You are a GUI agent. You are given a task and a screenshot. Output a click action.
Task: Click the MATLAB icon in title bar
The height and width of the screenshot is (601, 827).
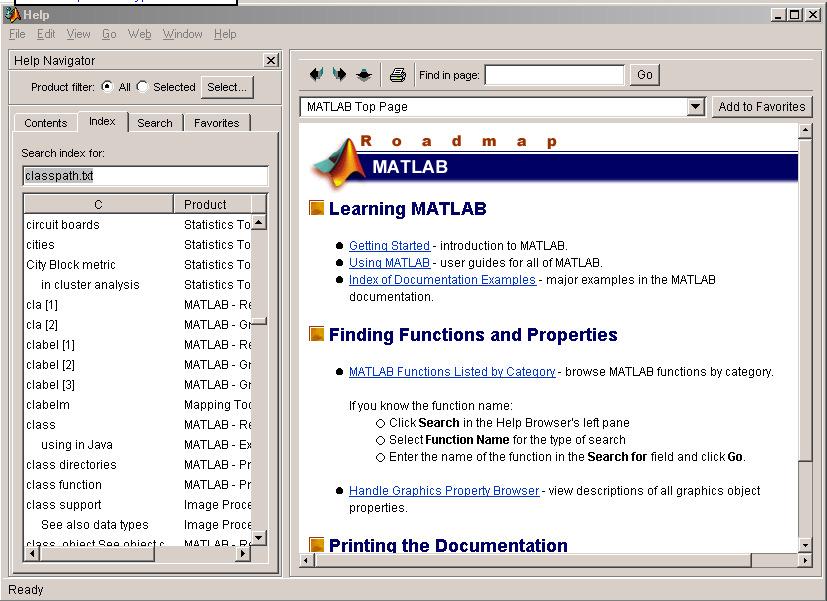(12, 15)
